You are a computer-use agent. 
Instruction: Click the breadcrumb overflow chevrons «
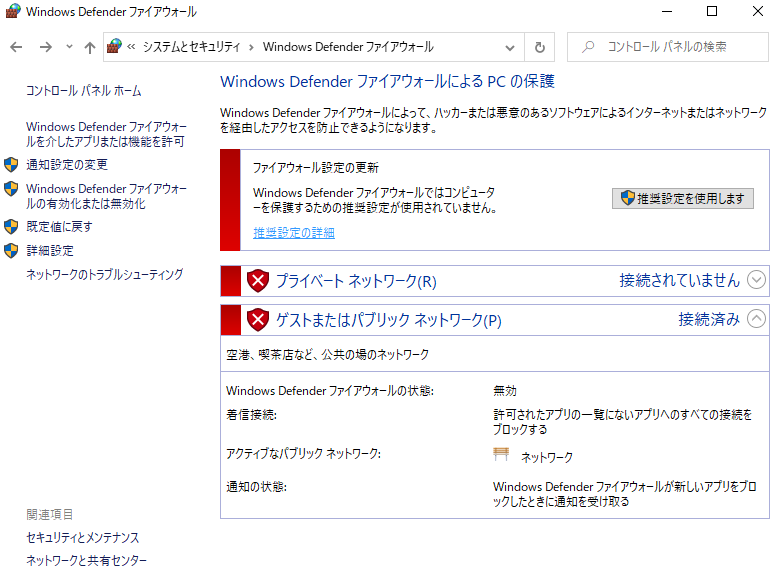(x=131, y=47)
